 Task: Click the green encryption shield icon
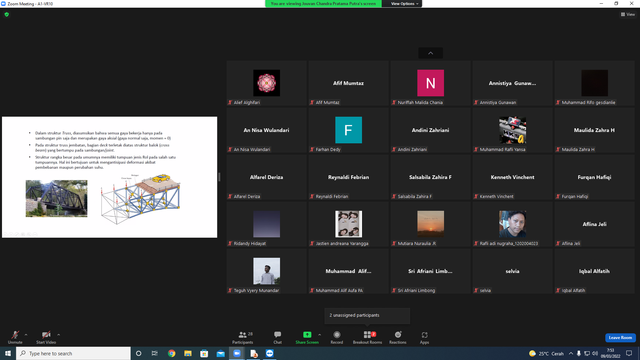coord(7,14)
